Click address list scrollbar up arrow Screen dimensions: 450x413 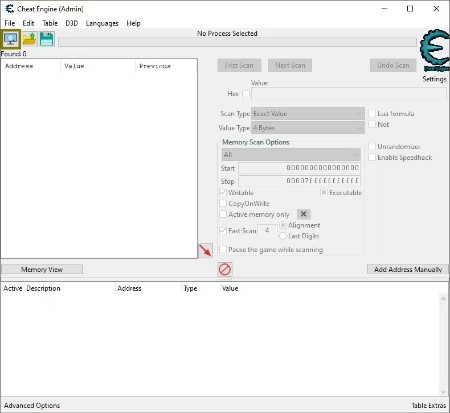443,299
